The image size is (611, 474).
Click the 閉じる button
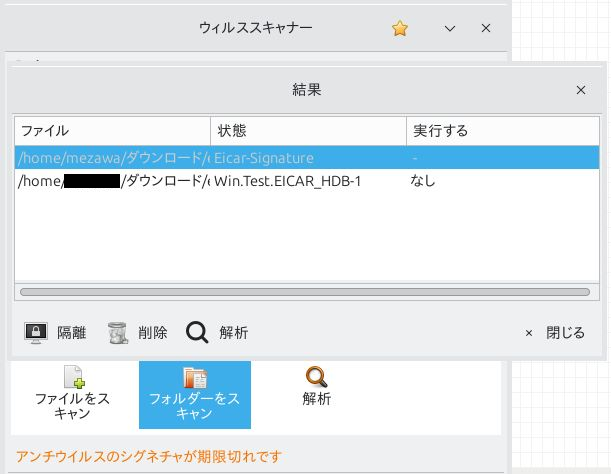[x=555, y=333]
